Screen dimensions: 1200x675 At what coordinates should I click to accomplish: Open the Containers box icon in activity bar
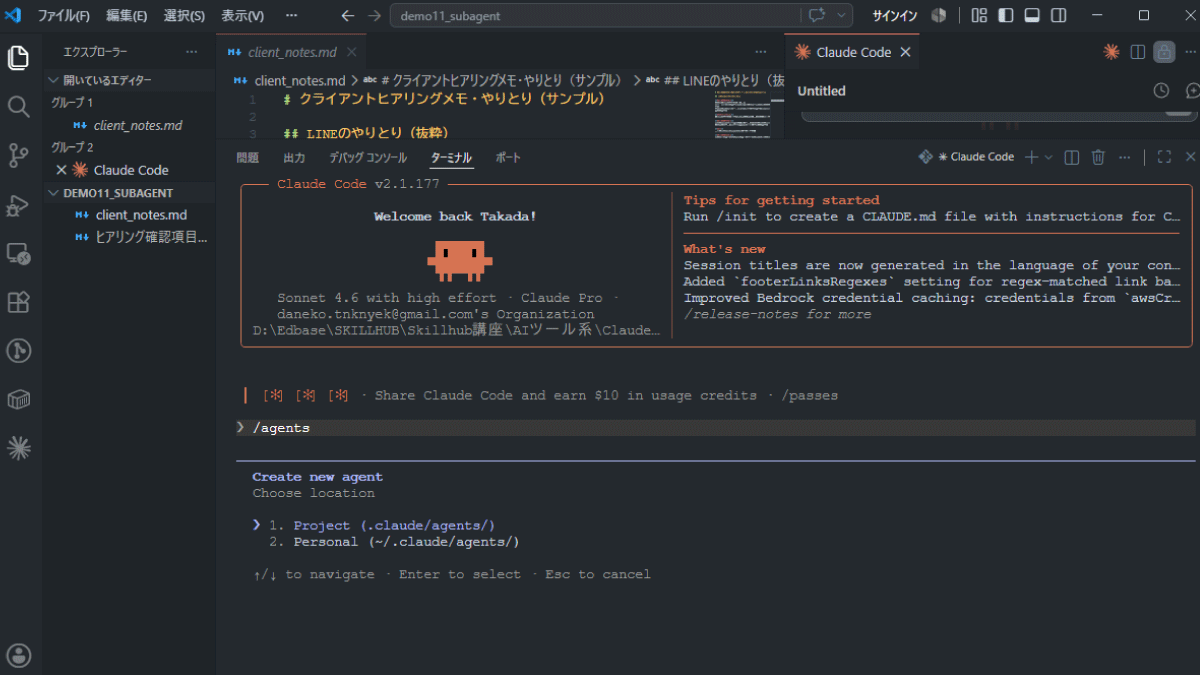click(x=18, y=399)
